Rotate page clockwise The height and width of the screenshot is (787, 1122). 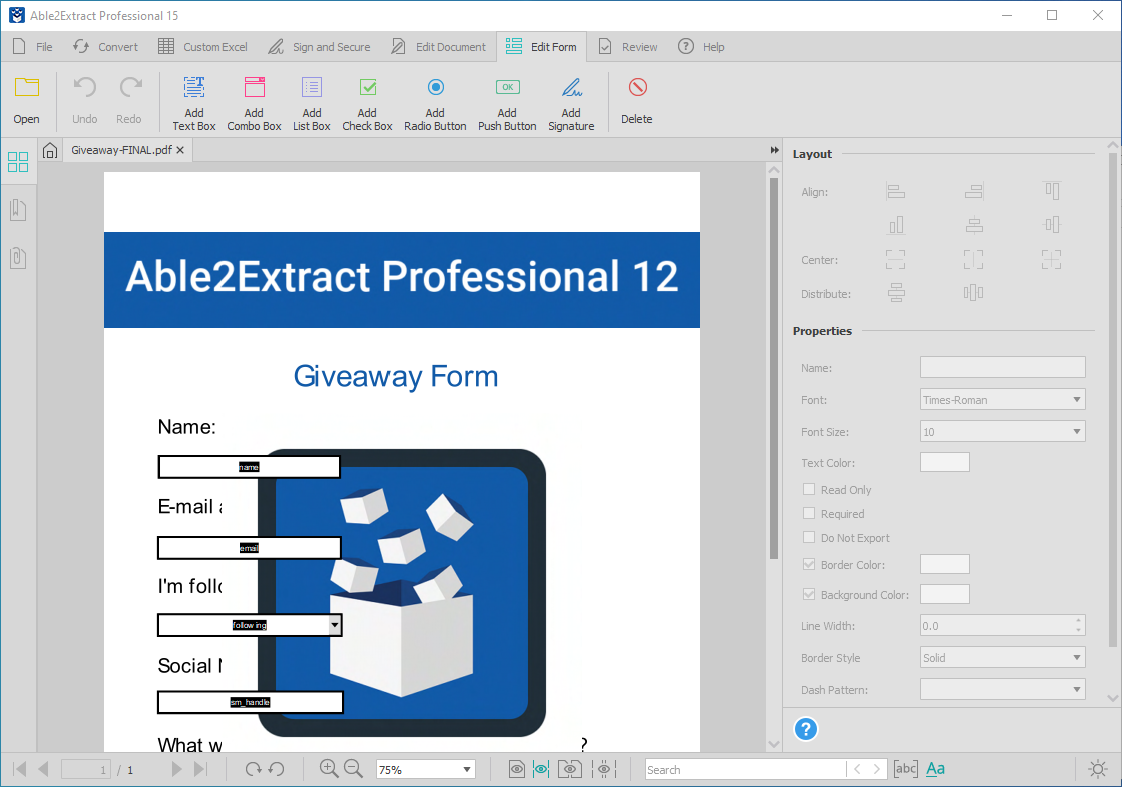click(x=253, y=769)
